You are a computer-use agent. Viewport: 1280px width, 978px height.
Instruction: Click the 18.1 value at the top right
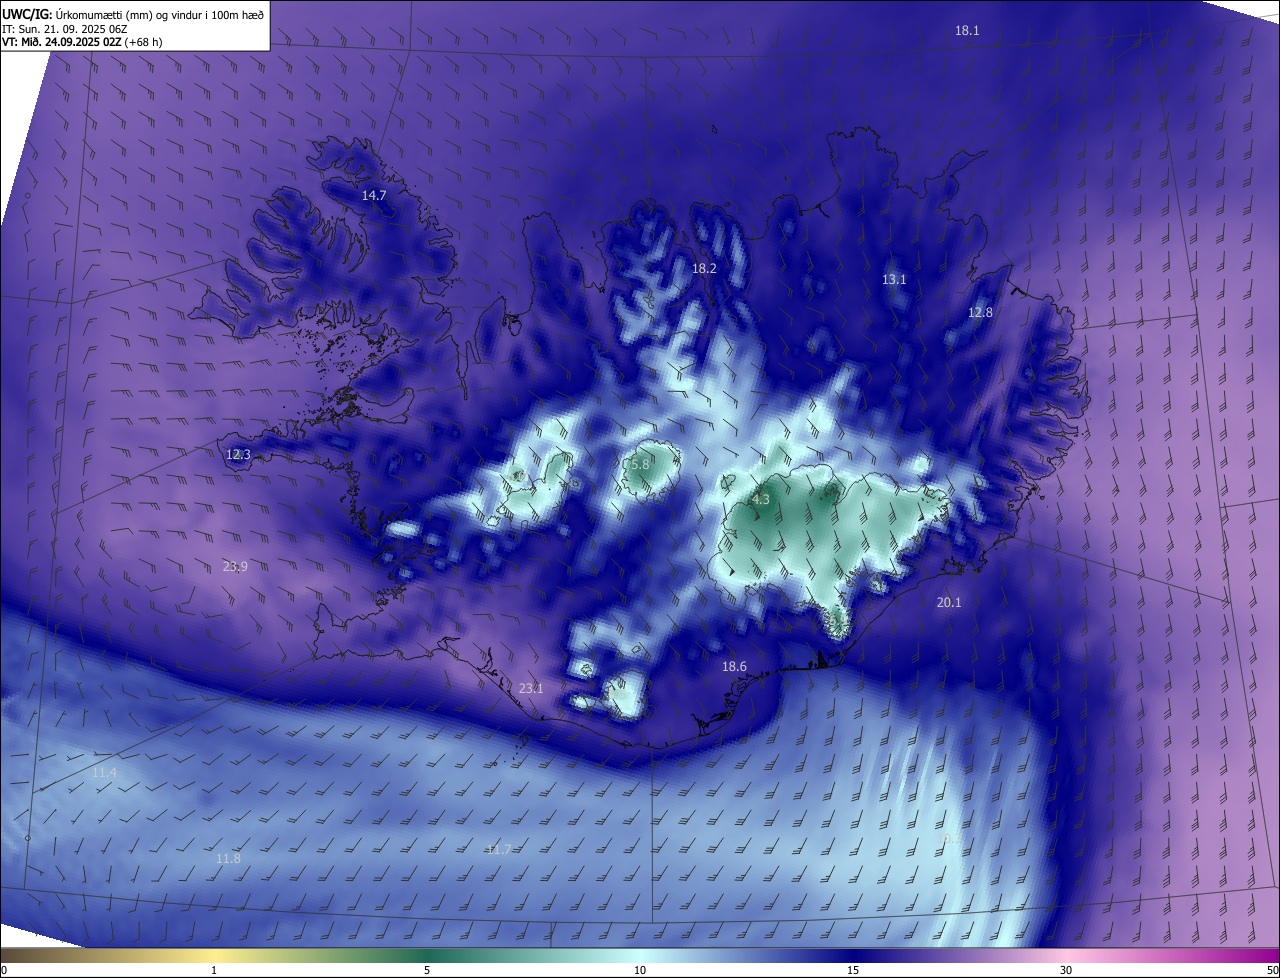967,31
